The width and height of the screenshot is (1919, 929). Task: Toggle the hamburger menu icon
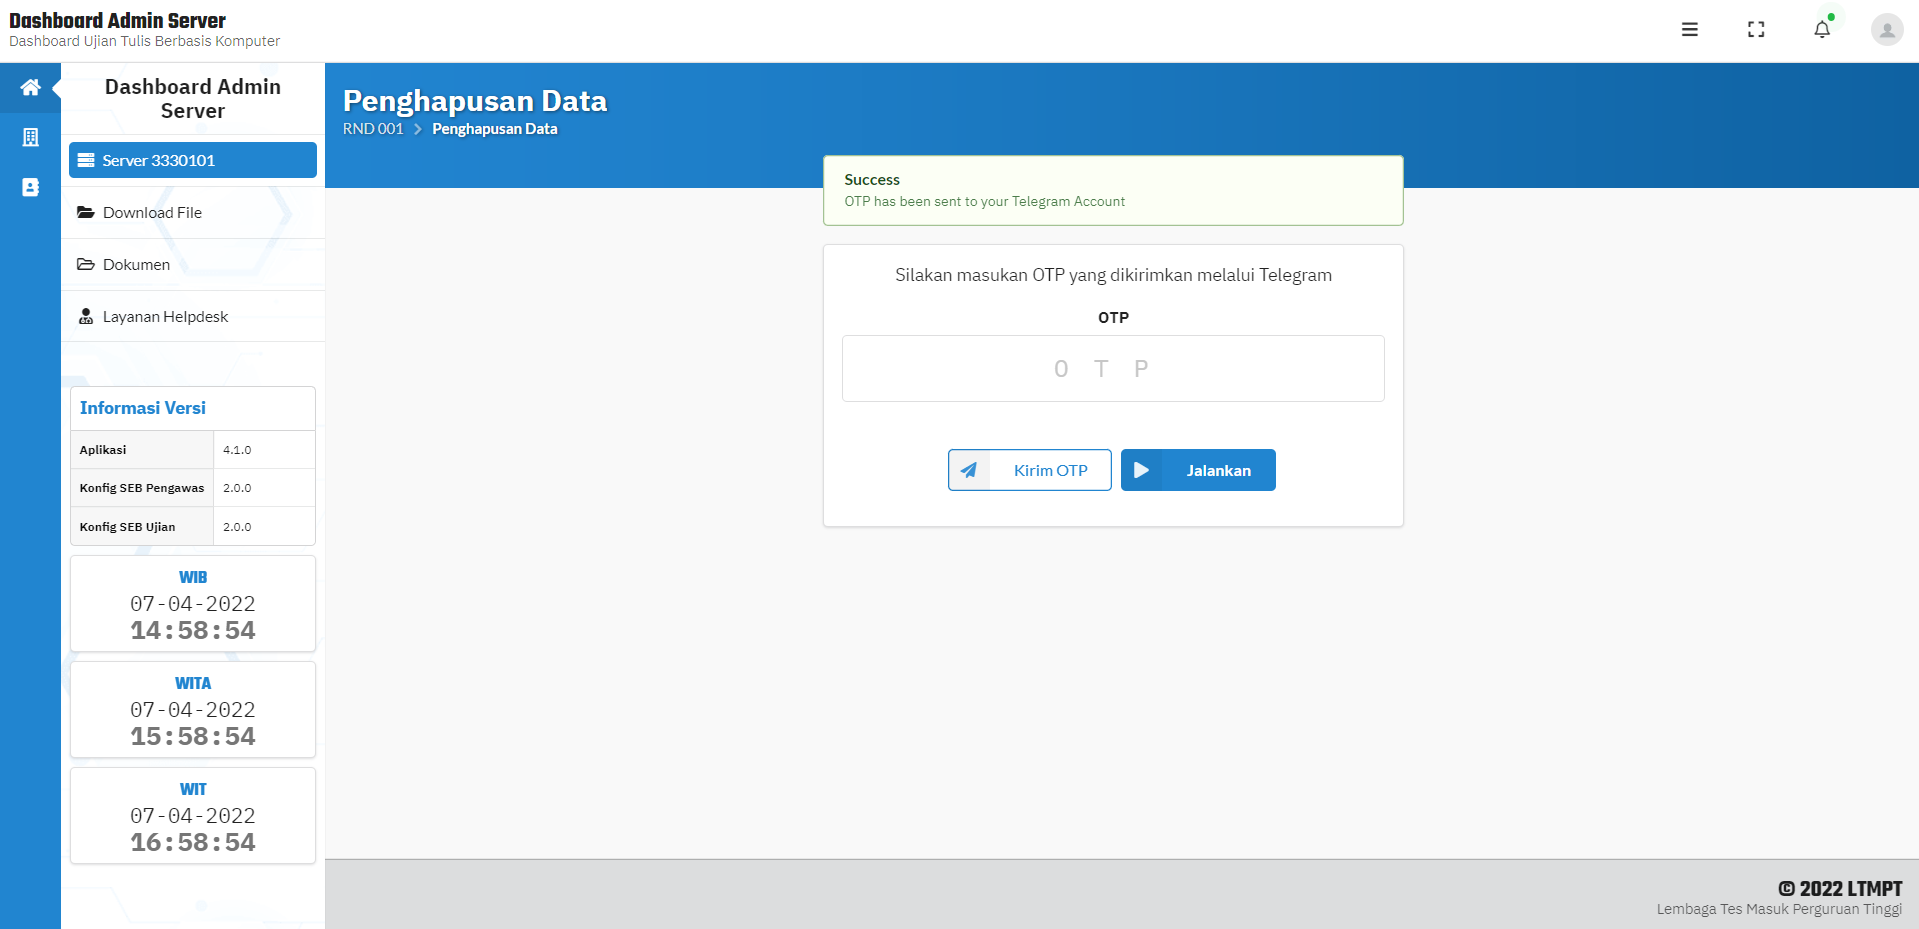click(x=1690, y=30)
